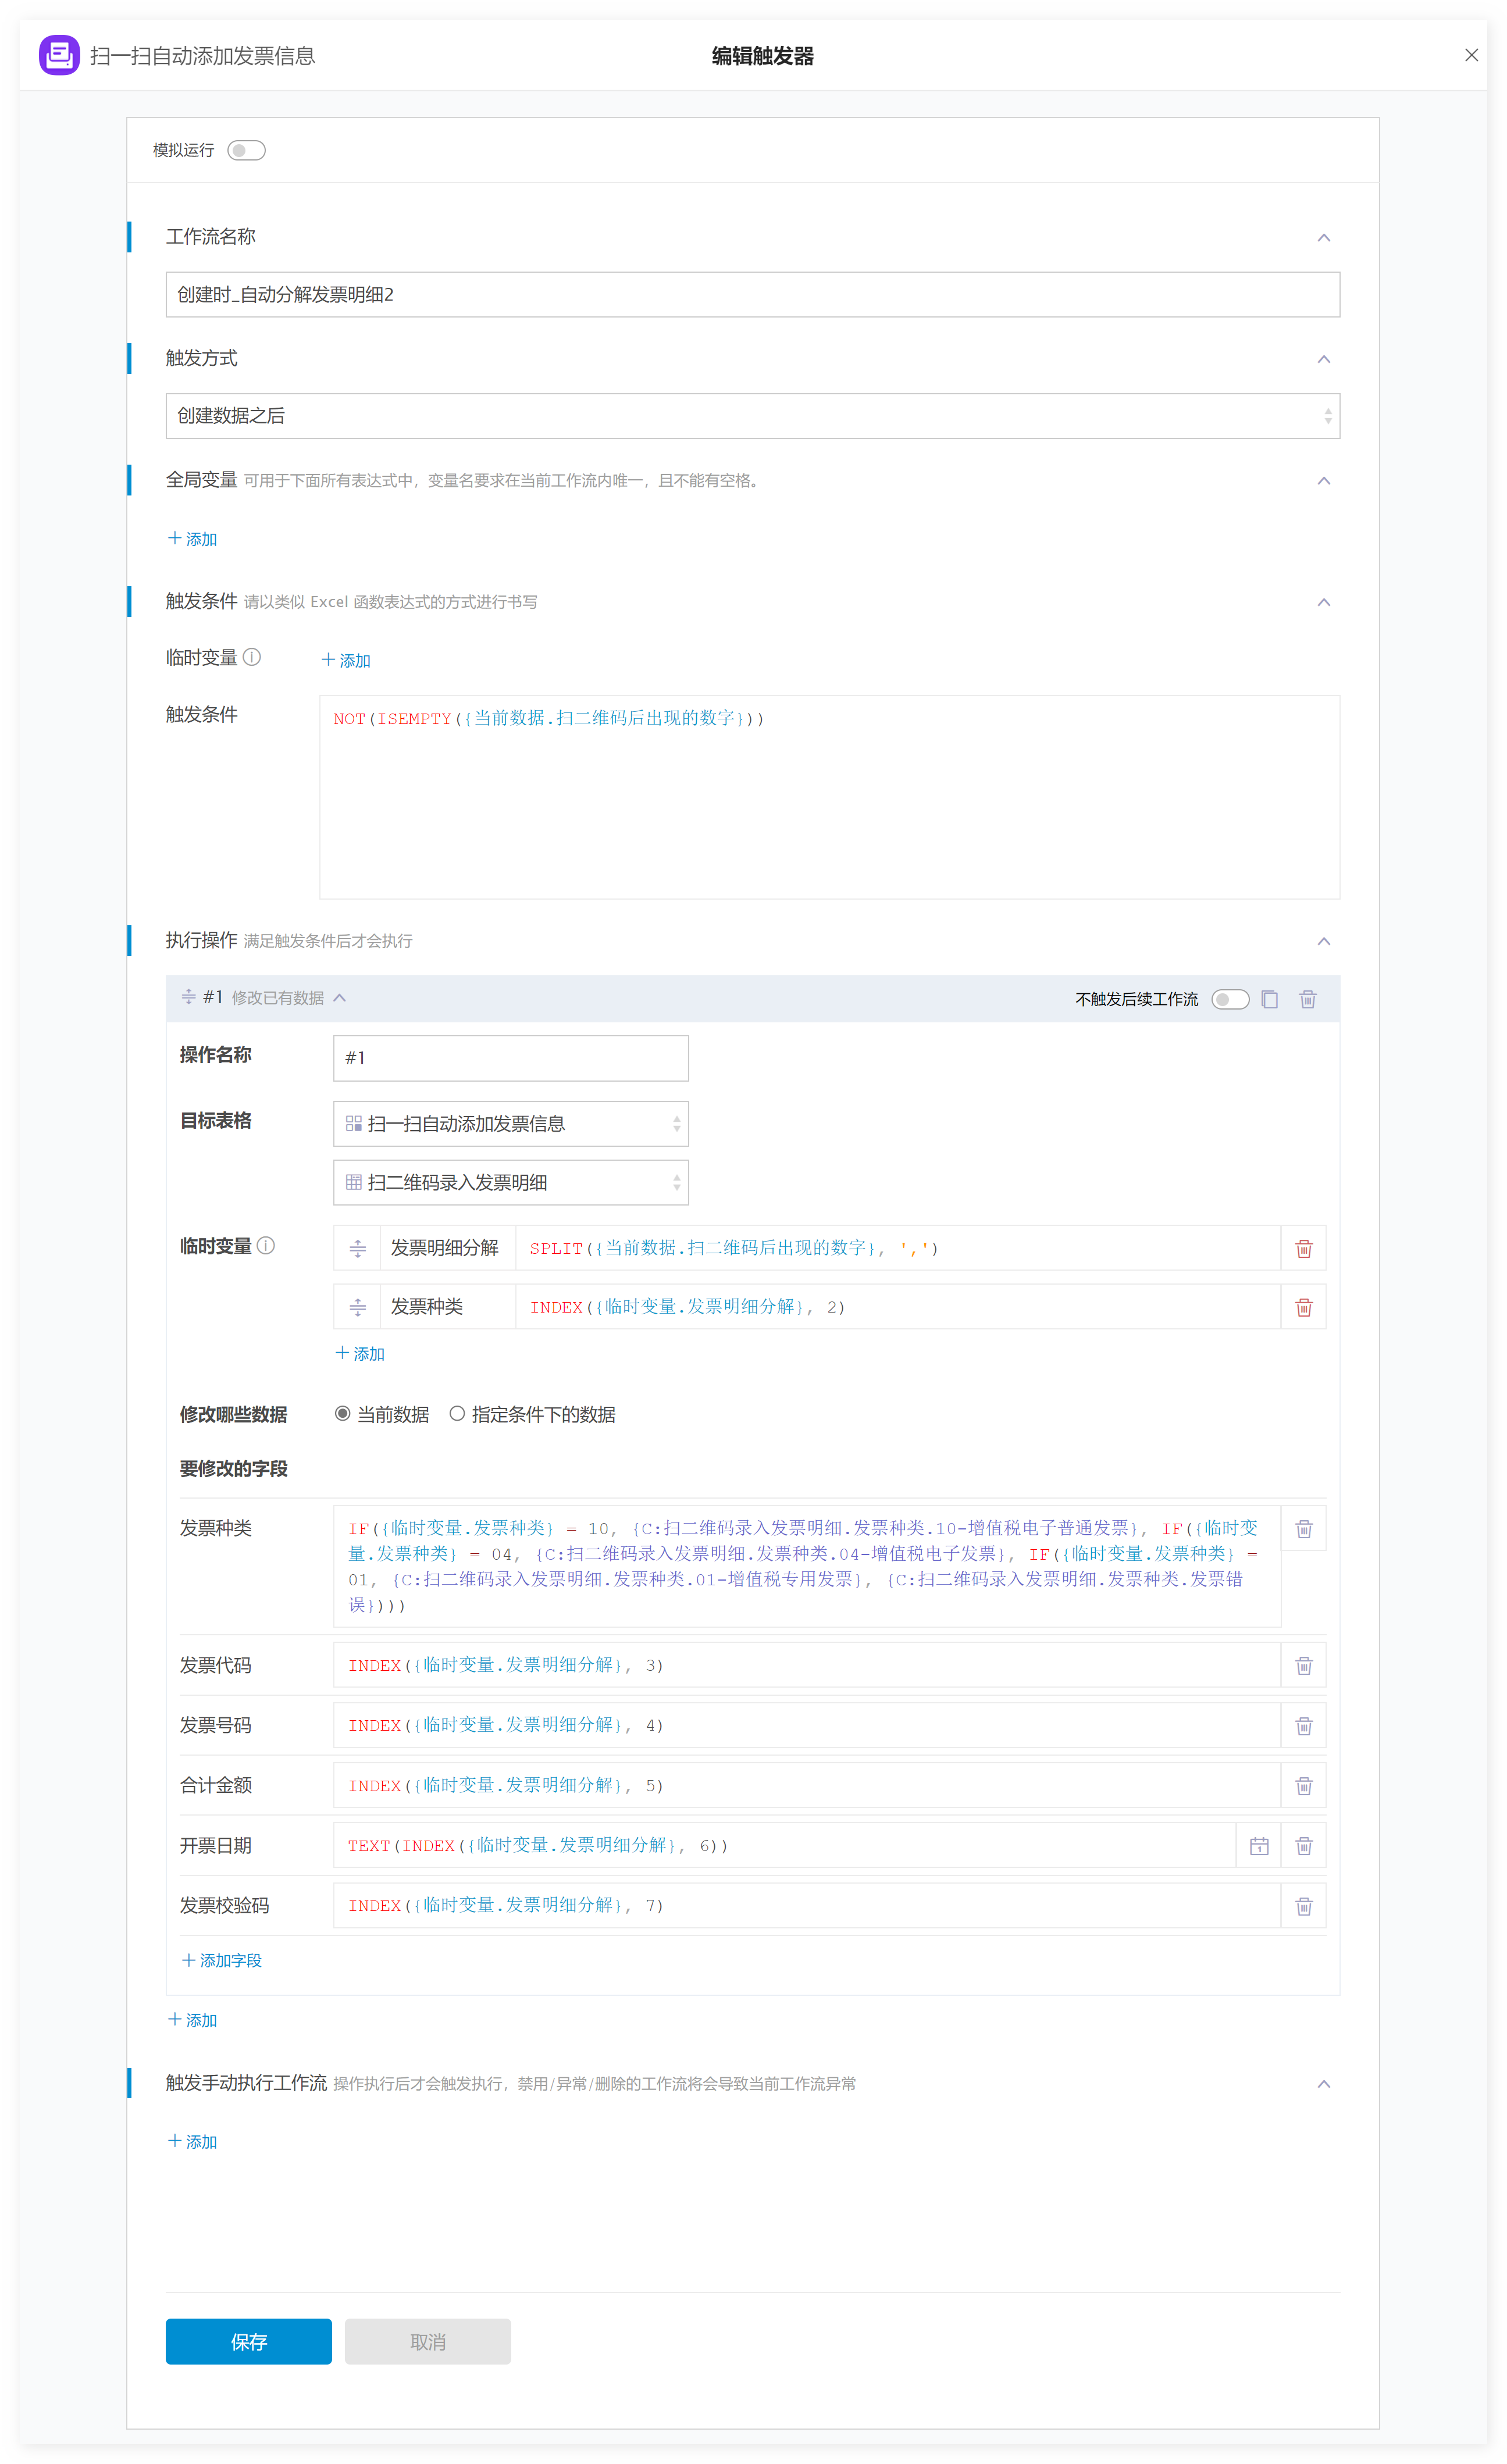Delete operation #1 with header trash icon
This screenshot has height=2464, width=1507.
(x=1307, y=999)
